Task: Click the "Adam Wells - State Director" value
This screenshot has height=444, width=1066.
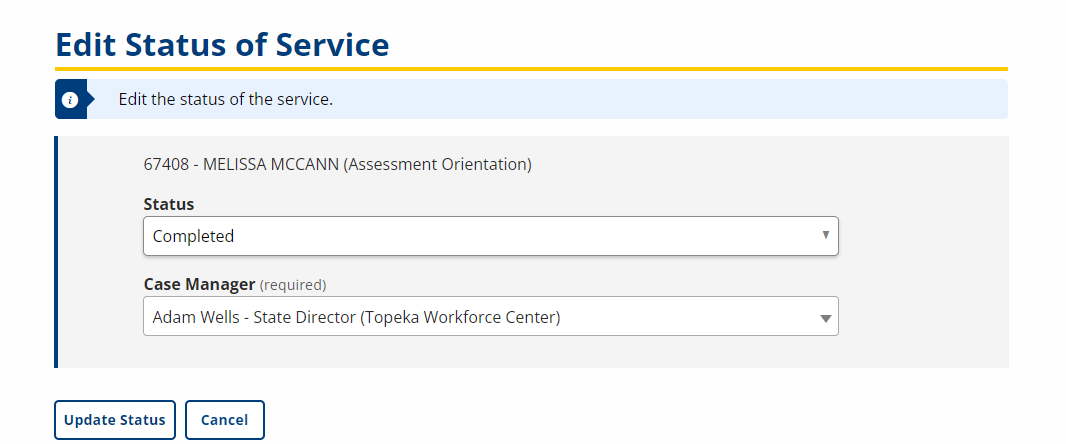Action: (x=250, y=318)
